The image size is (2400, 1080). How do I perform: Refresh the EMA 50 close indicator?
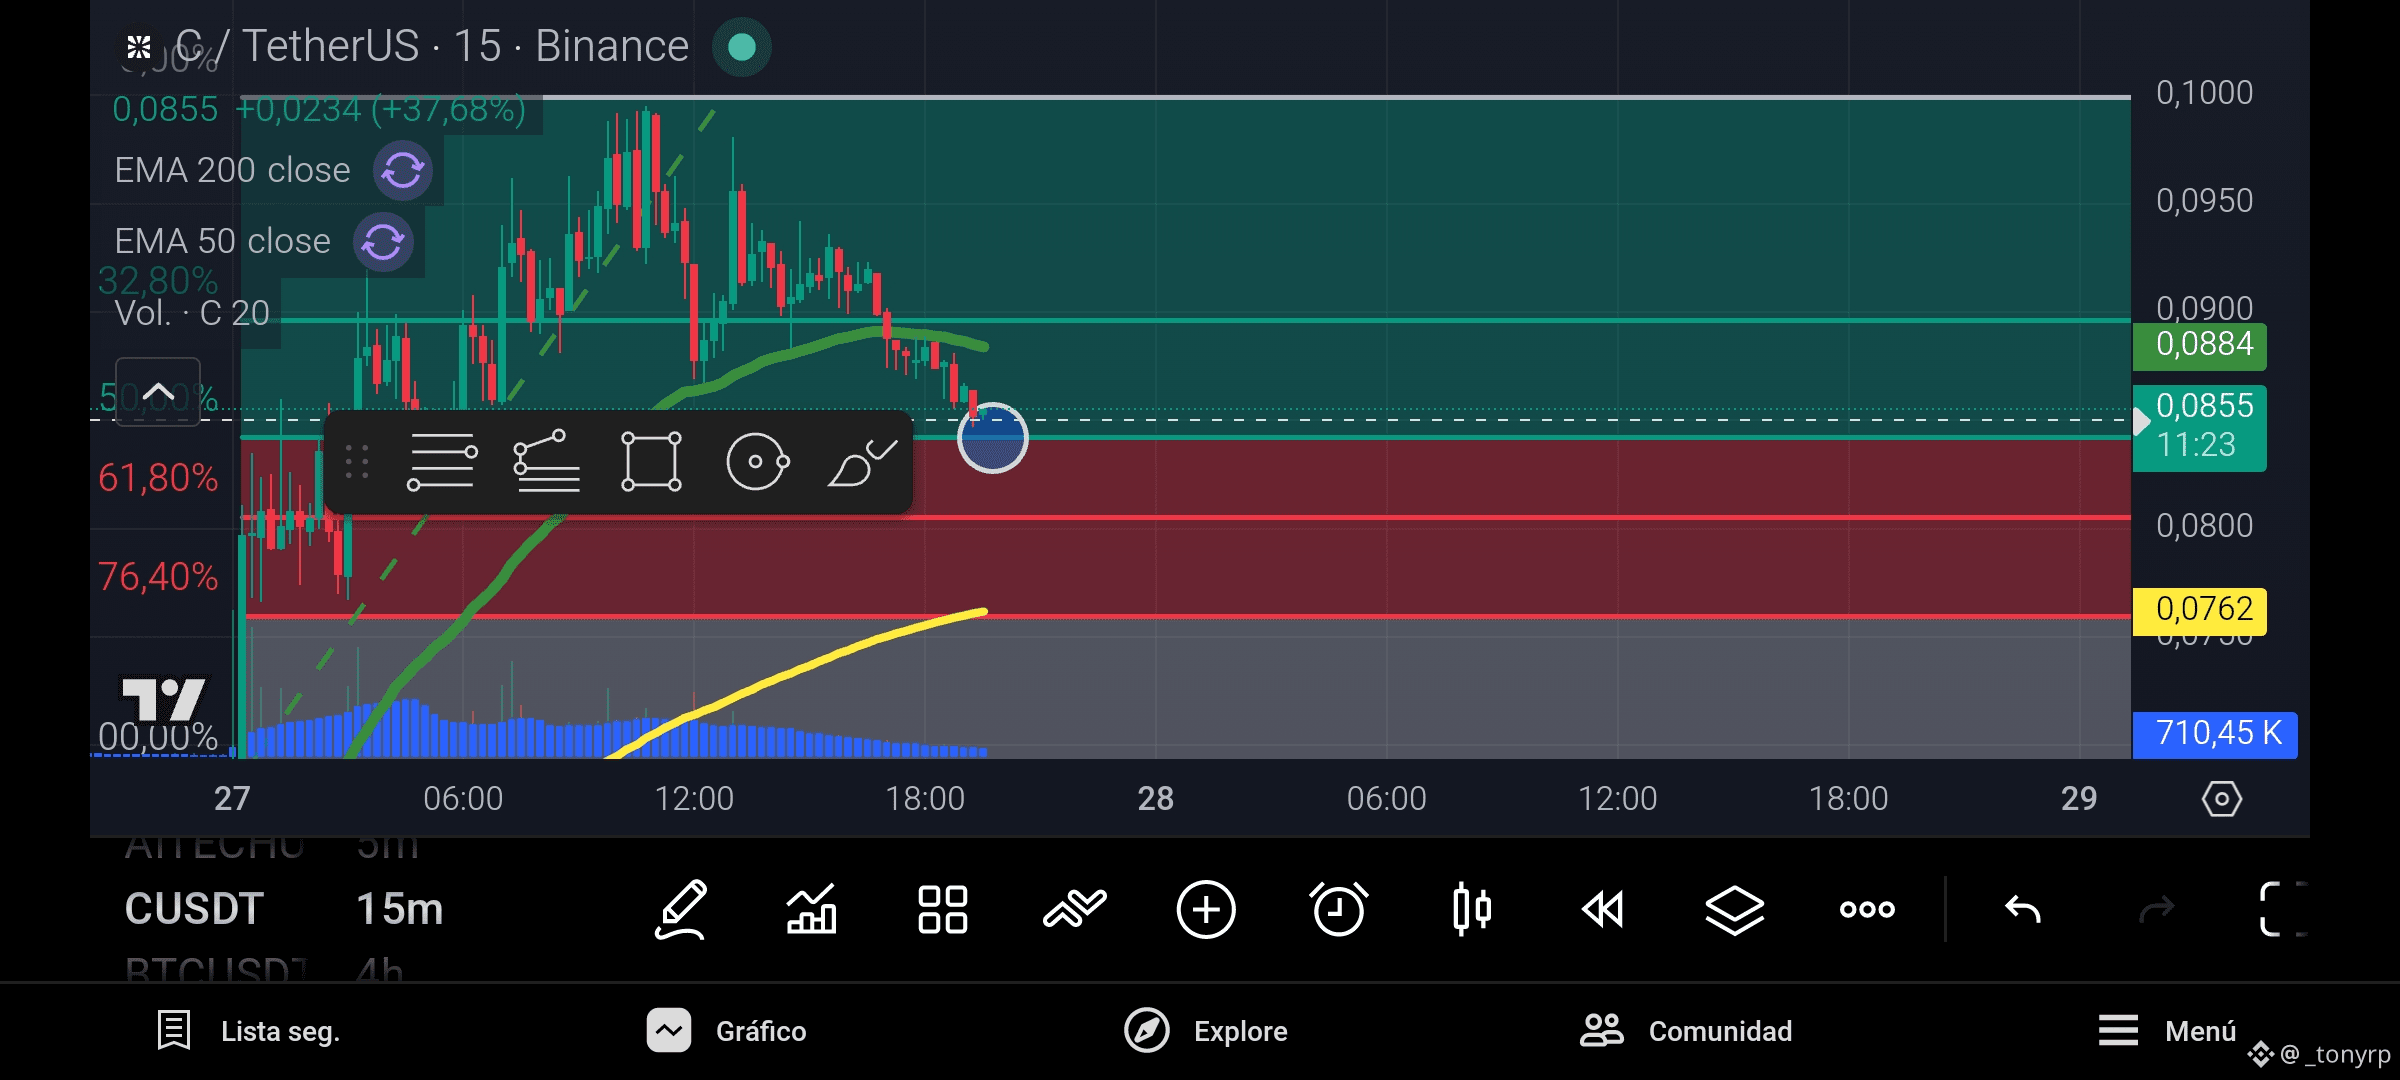pyautogui.click(x=383, y=242)
